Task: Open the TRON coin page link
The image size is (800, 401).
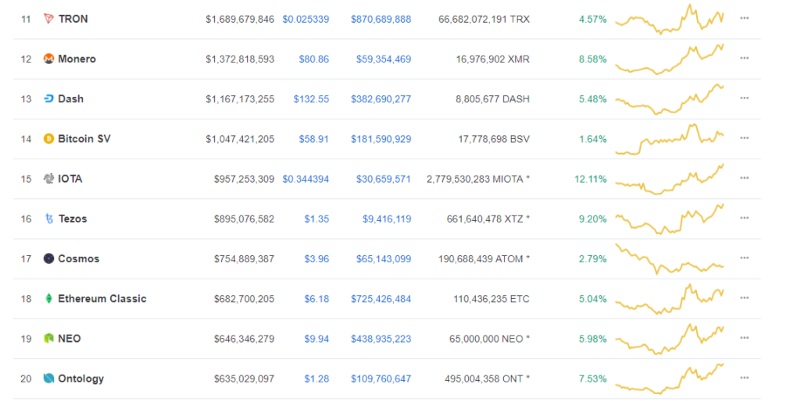Action: tap(73, 19)
